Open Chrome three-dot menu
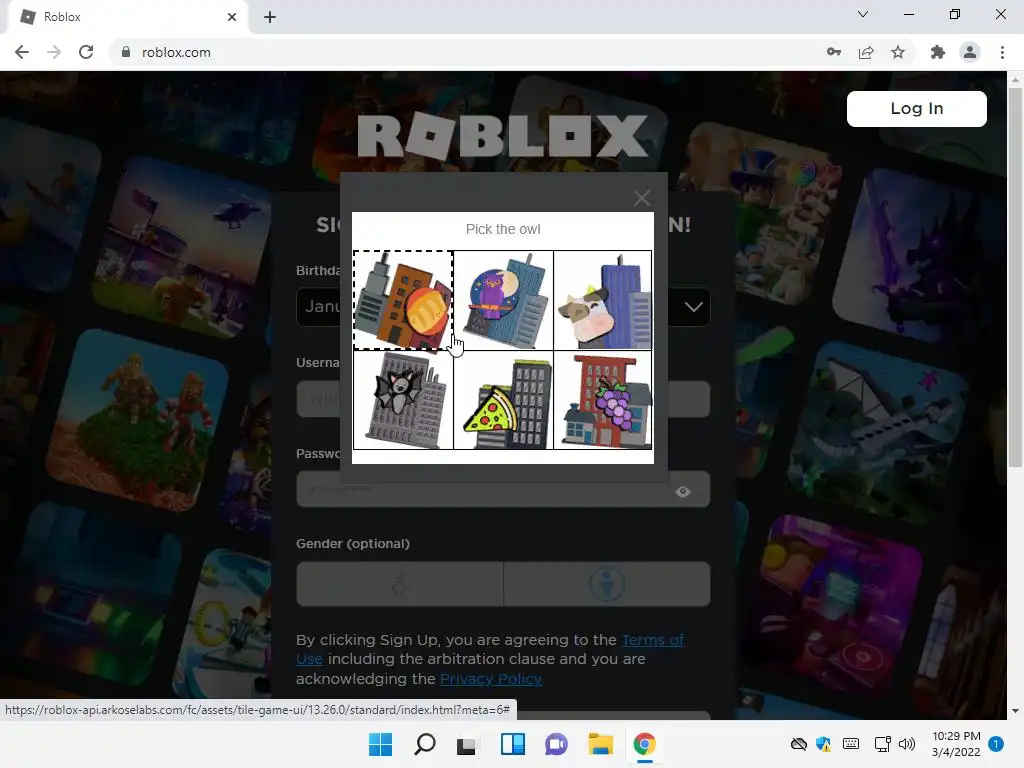Screen dimensions: 1024x768 click(x=1002, y=52)
